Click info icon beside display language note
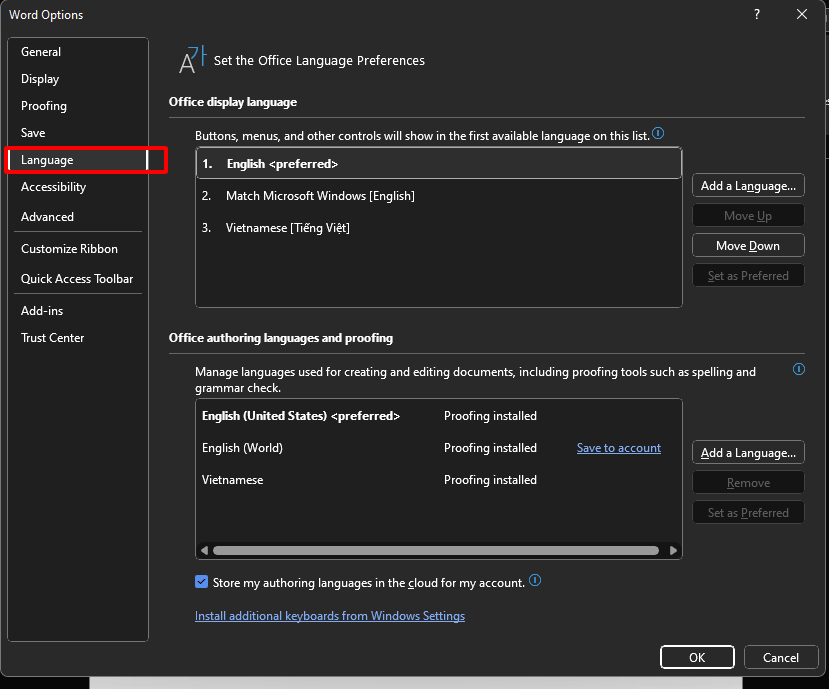Image resolution: width=829 pixels, height=689 pixels. 658,133
